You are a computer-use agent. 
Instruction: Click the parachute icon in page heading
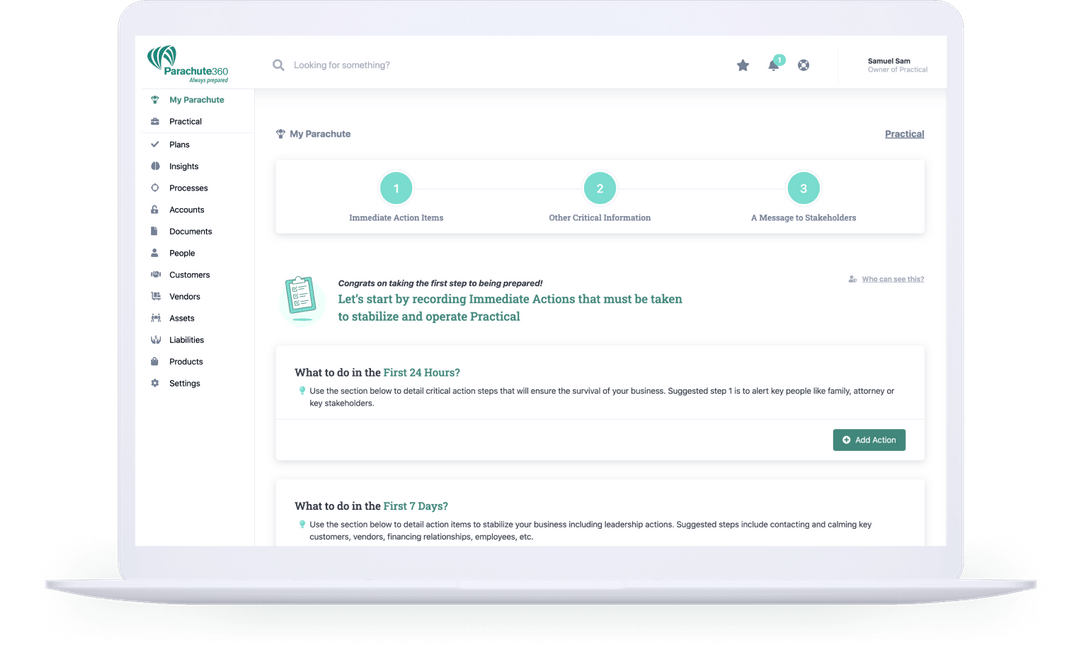(x=280, y=134)
